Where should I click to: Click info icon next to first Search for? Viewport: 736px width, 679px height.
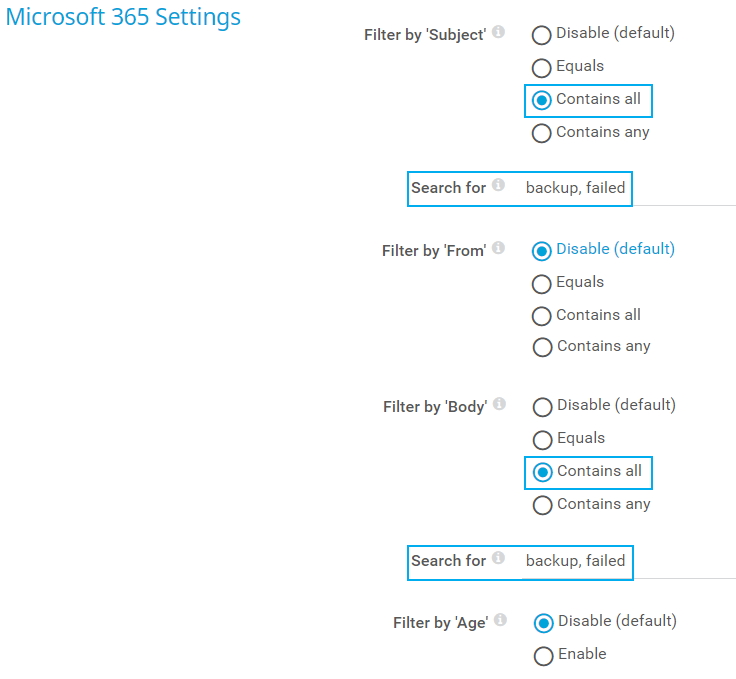pyautogui.click(x=498, y=185)
